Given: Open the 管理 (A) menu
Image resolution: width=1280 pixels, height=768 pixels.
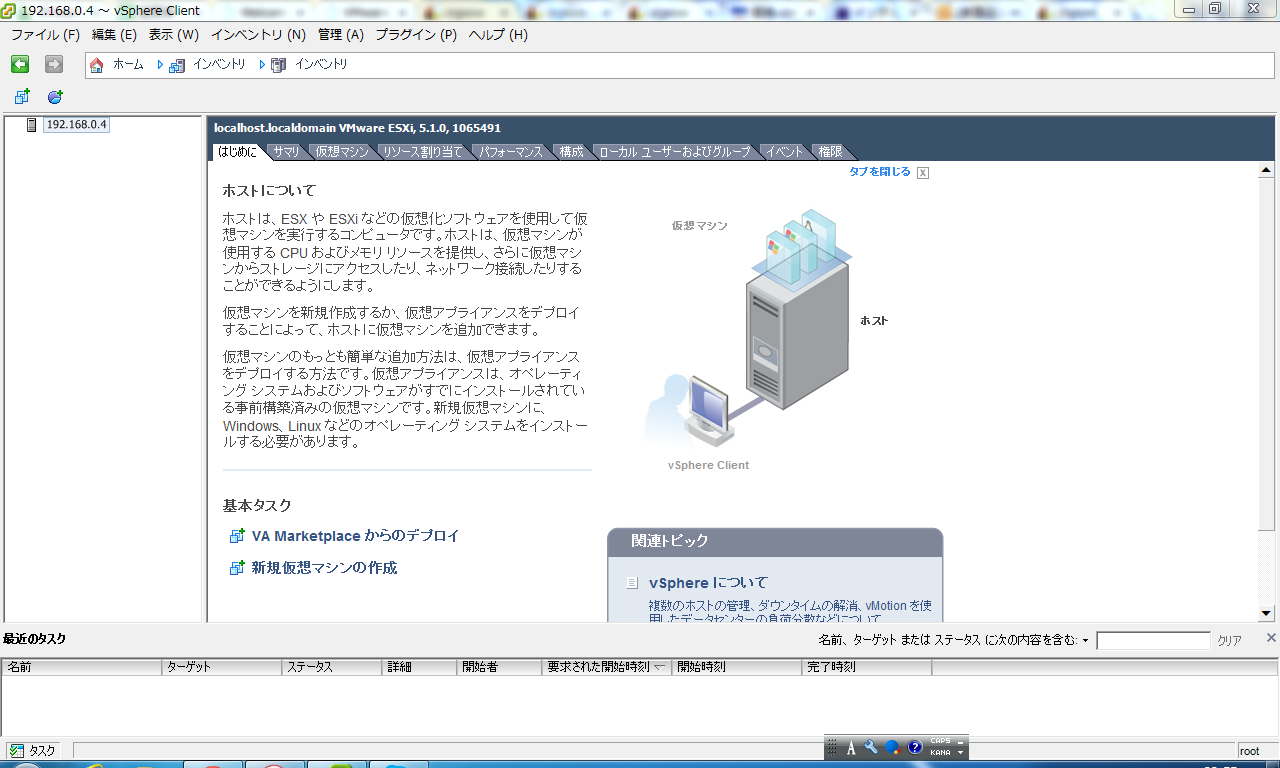Looking at the screenshot, I should click(x=341, y=35).
